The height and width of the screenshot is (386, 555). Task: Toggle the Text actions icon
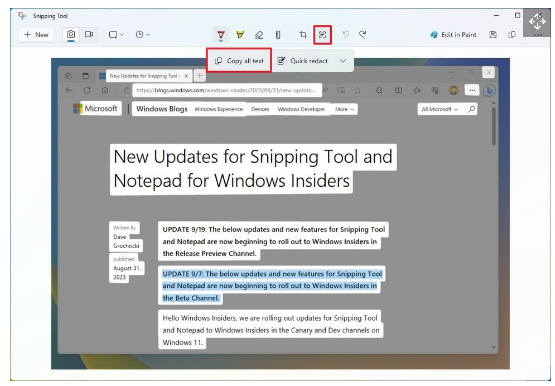322,35
